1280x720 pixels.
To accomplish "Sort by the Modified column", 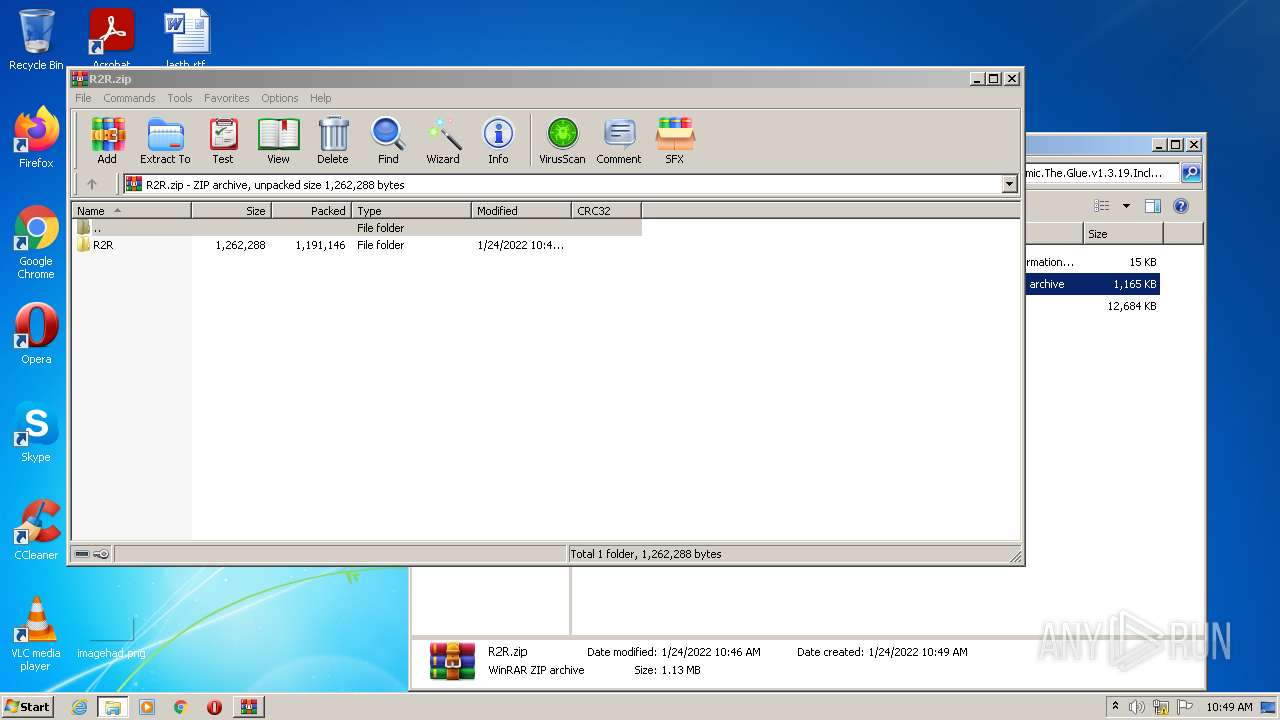I will (521, 211).
